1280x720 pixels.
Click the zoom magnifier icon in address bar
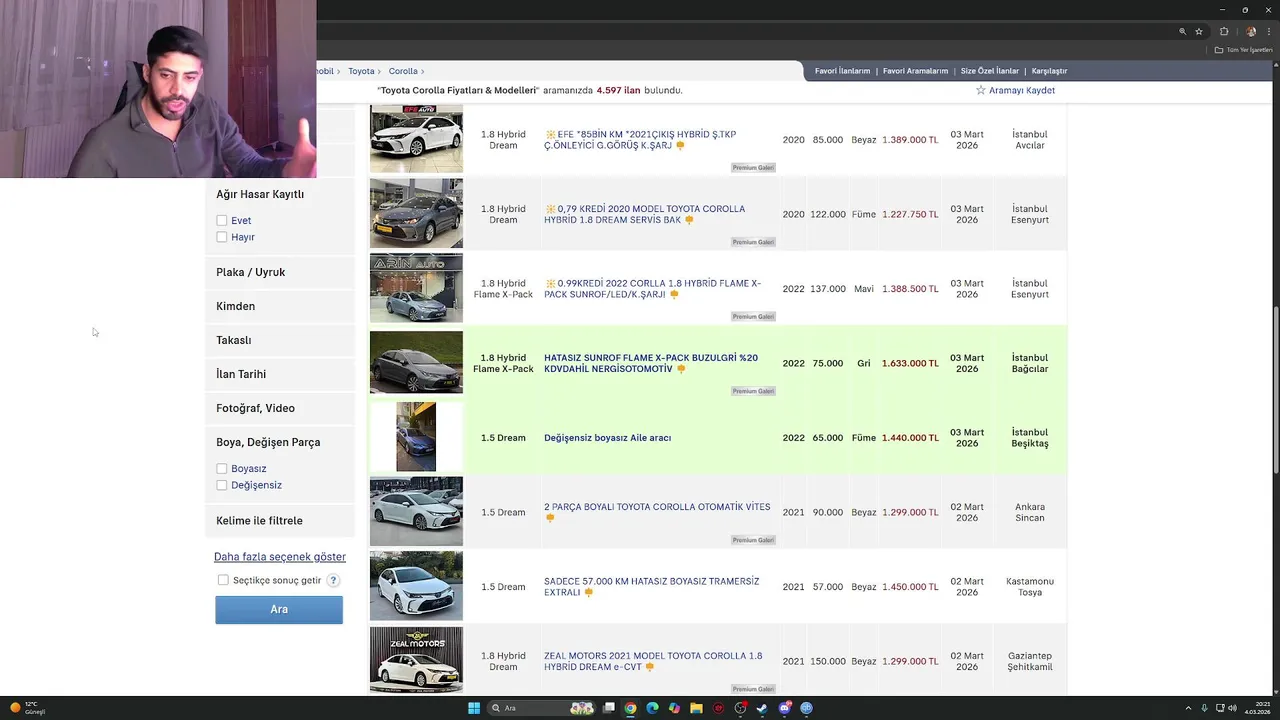(x=1182, y=31)
